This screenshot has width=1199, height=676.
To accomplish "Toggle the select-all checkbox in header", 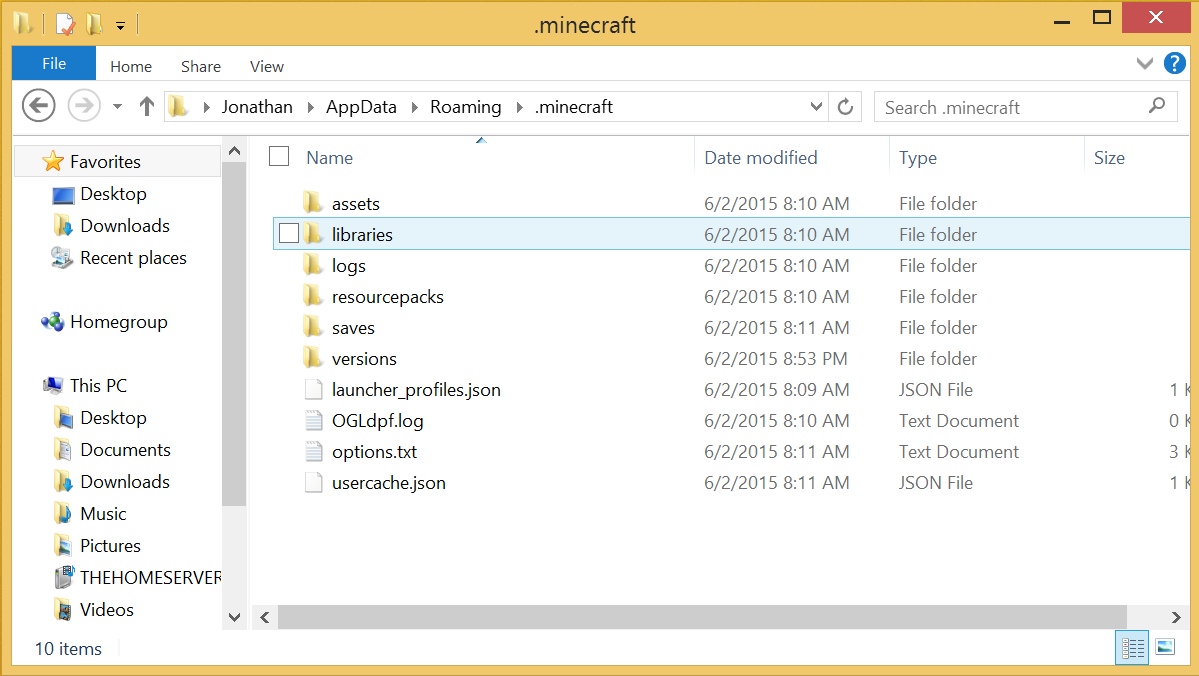I will click(279, 156).
